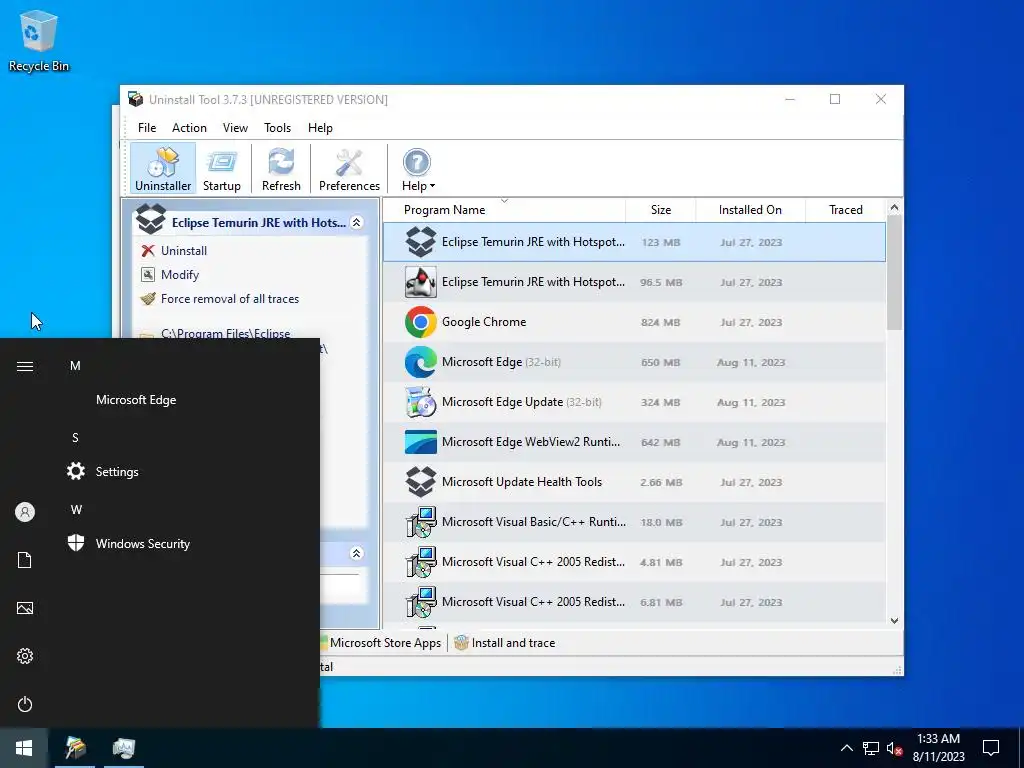
Task: Click the M letter group header
Action: click(x=75, y=366)
